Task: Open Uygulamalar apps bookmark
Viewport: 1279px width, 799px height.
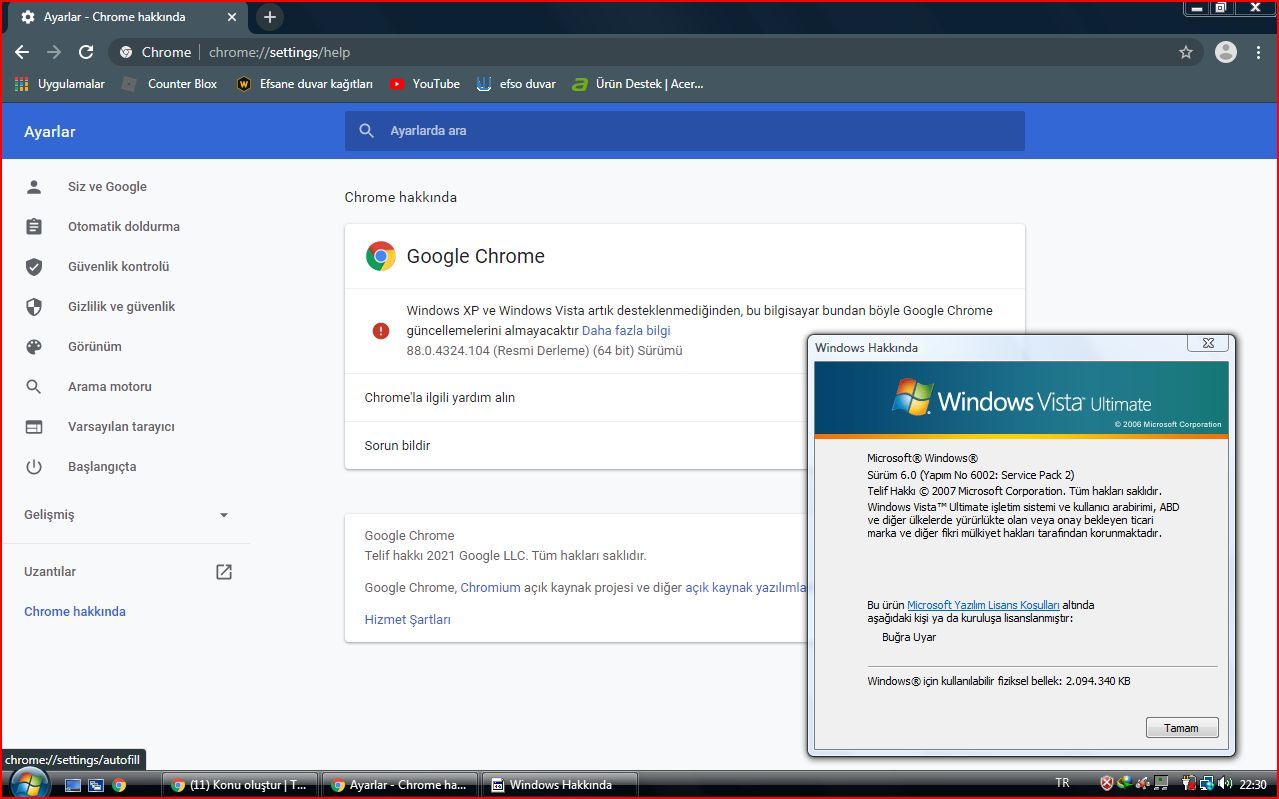Action: click(60, 84)
